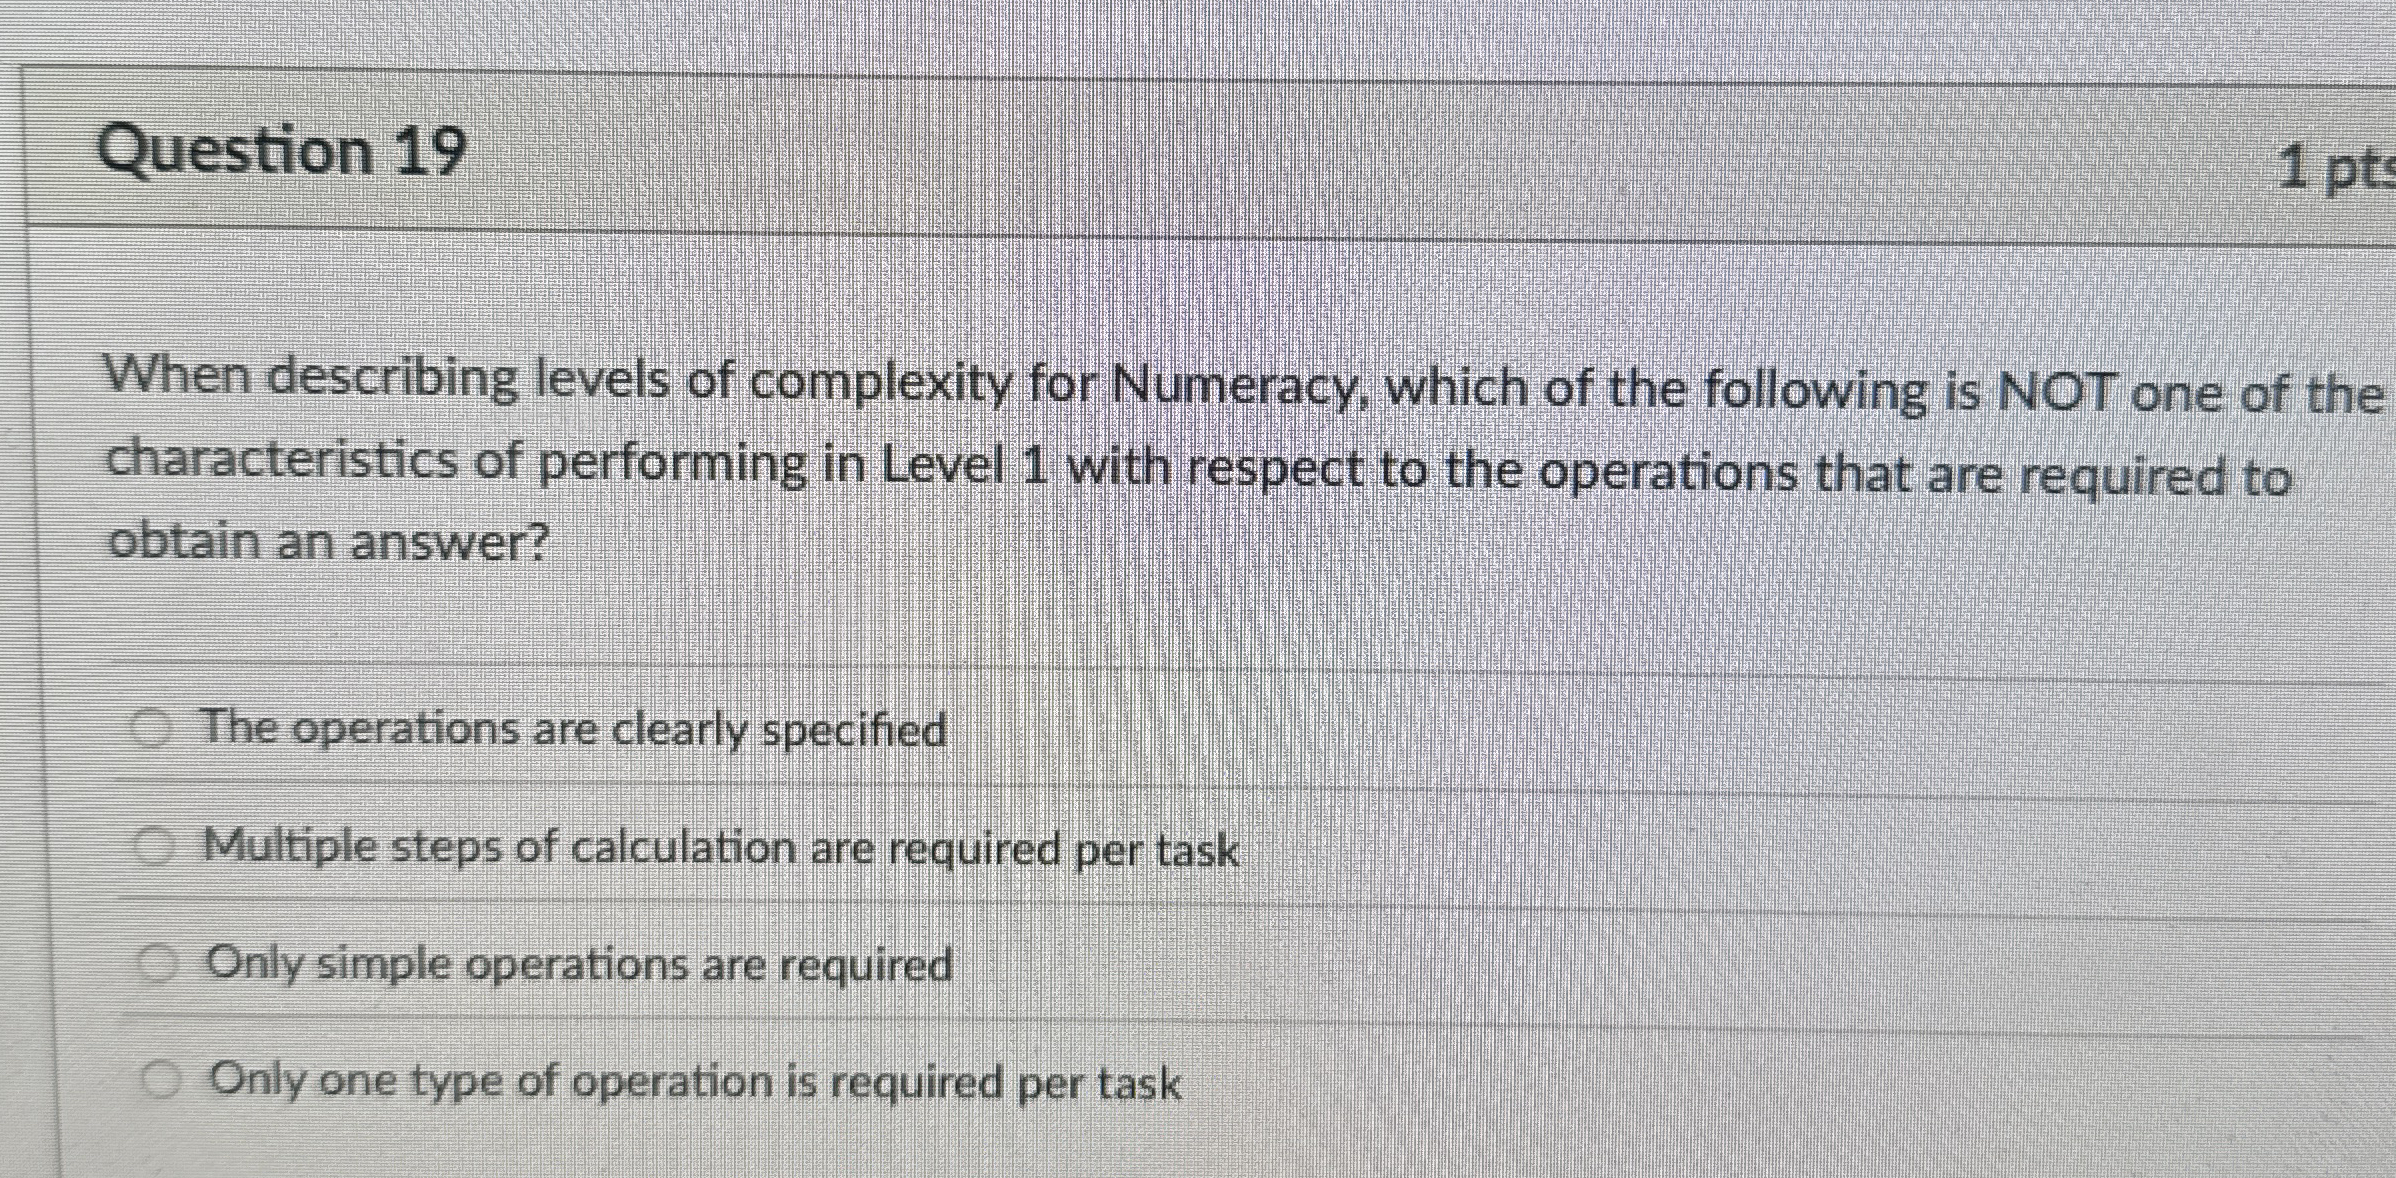Click the 'Question 19' header
This screenshot has height=1178, width=2396.
pos(285,148)
